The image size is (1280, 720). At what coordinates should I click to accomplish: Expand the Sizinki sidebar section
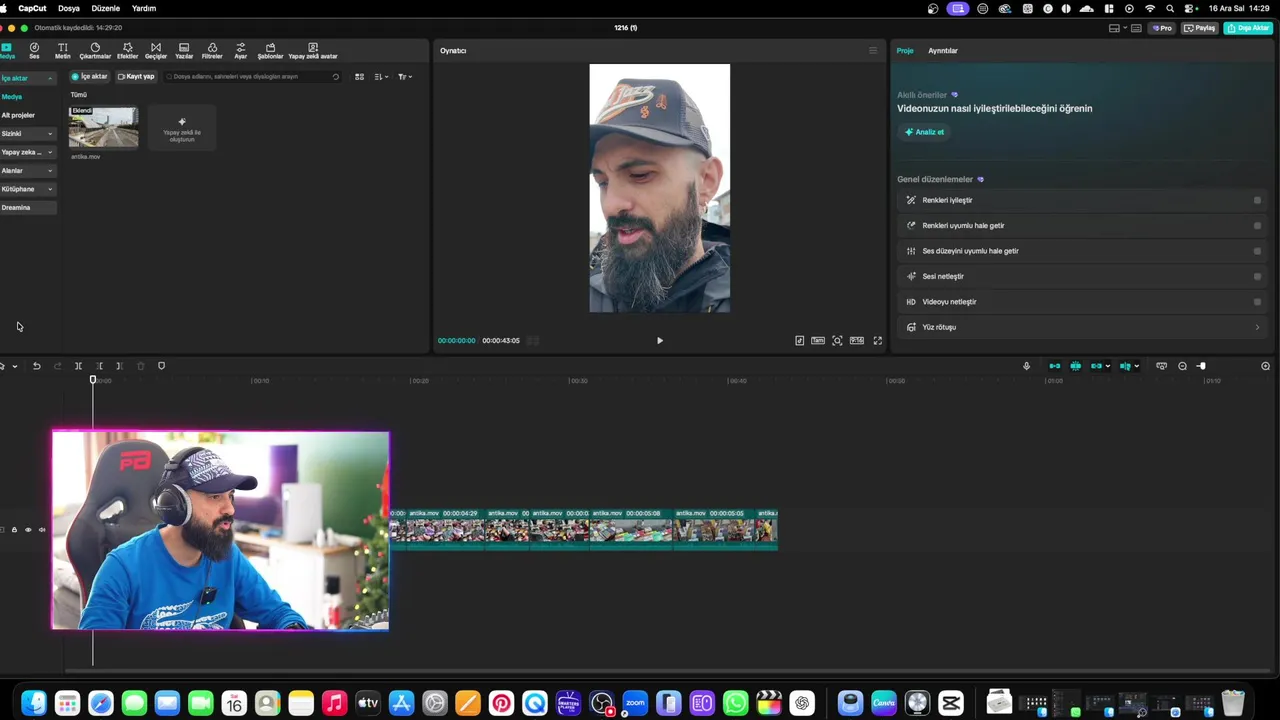[x=50, y=134]
